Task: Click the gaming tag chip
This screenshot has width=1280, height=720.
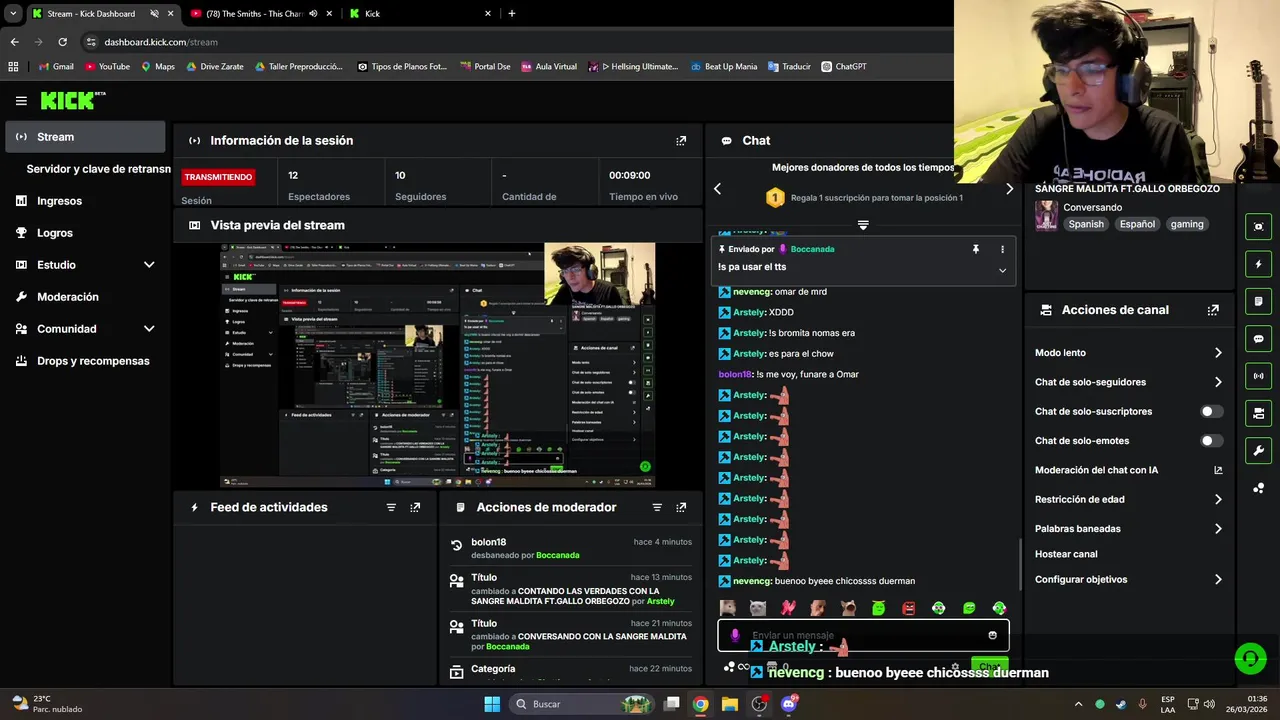Action: pos(1187,224)
